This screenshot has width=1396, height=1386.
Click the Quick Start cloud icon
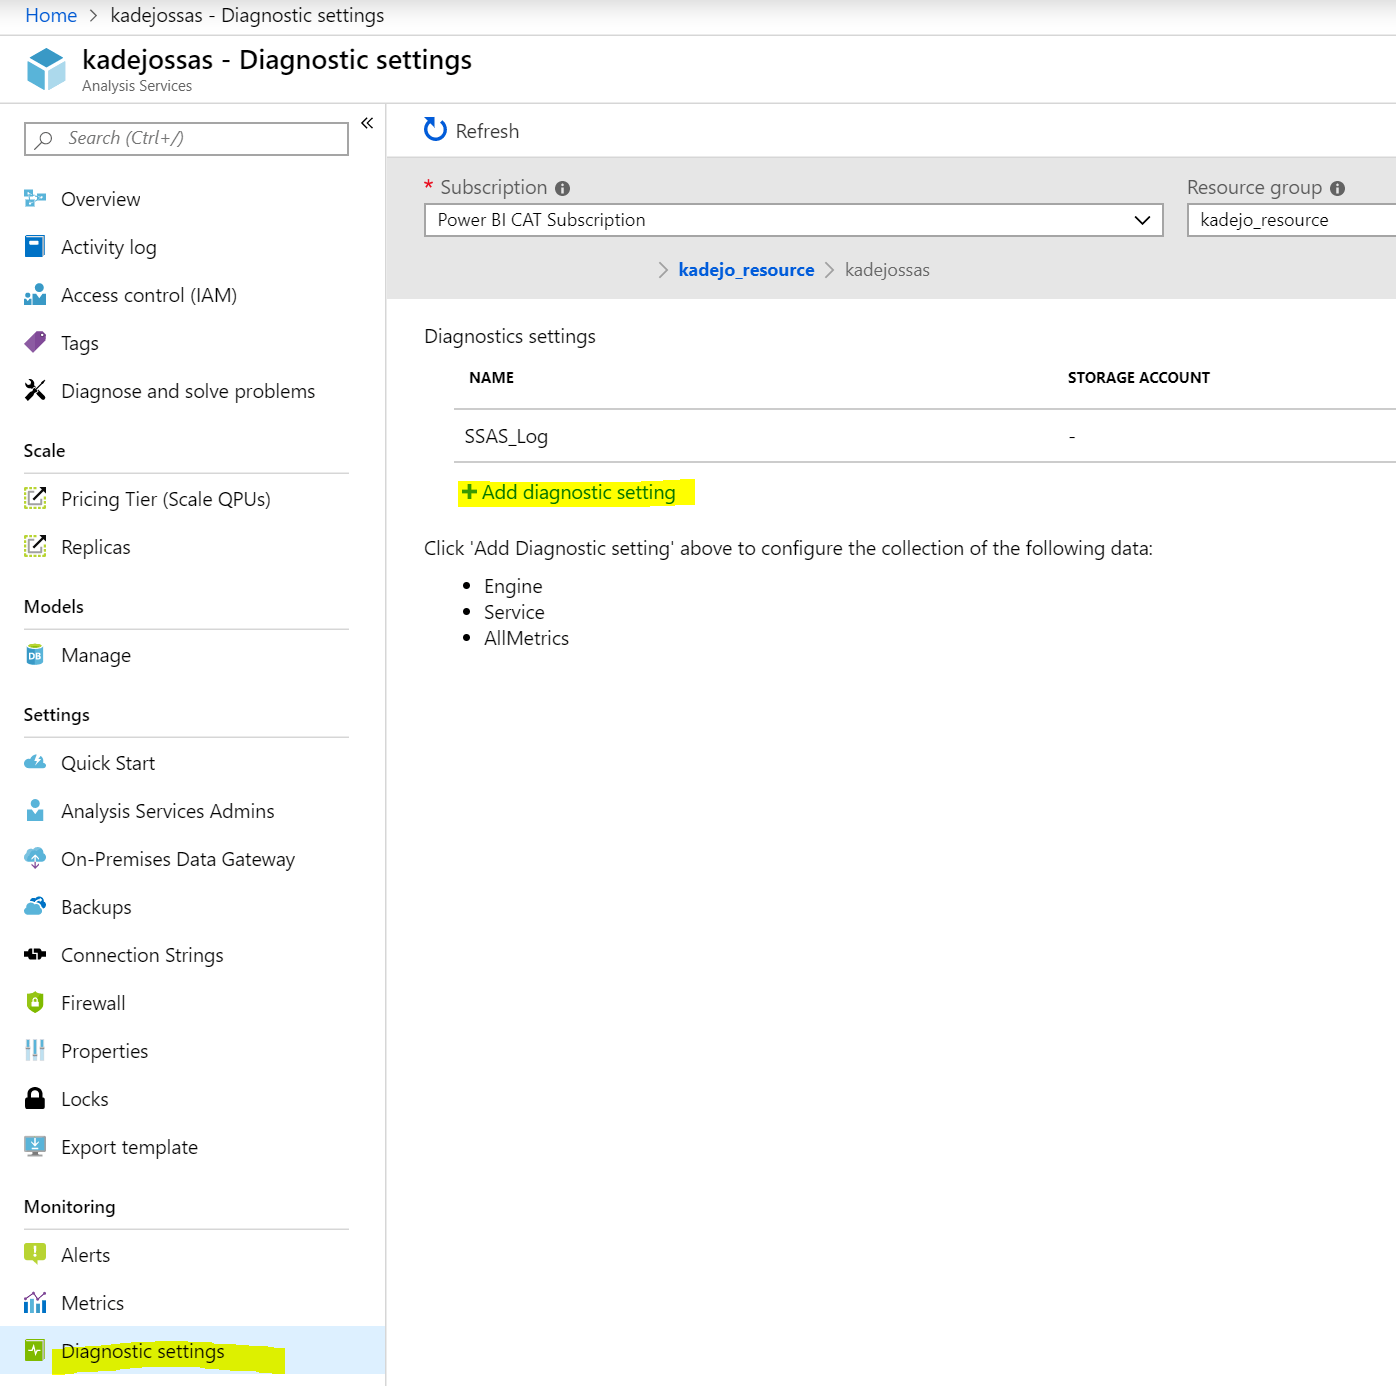(x=35, y=762)
